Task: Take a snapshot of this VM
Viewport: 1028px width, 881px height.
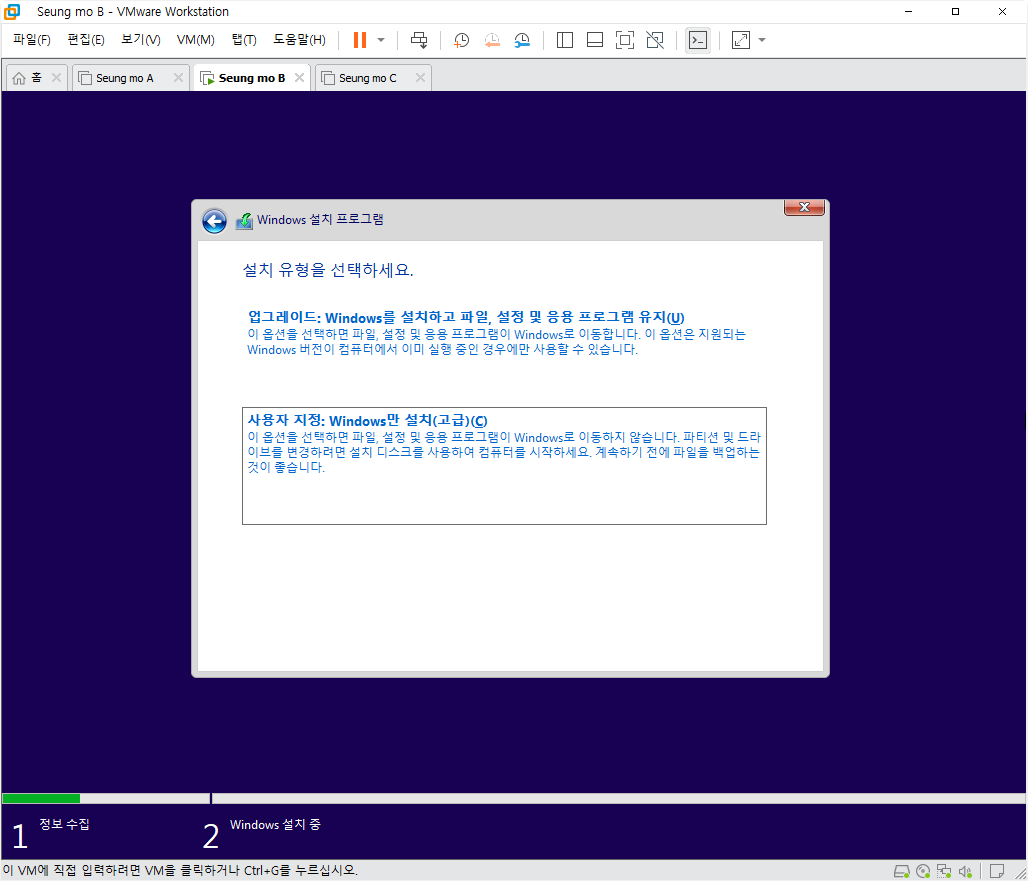Action: 462,40
